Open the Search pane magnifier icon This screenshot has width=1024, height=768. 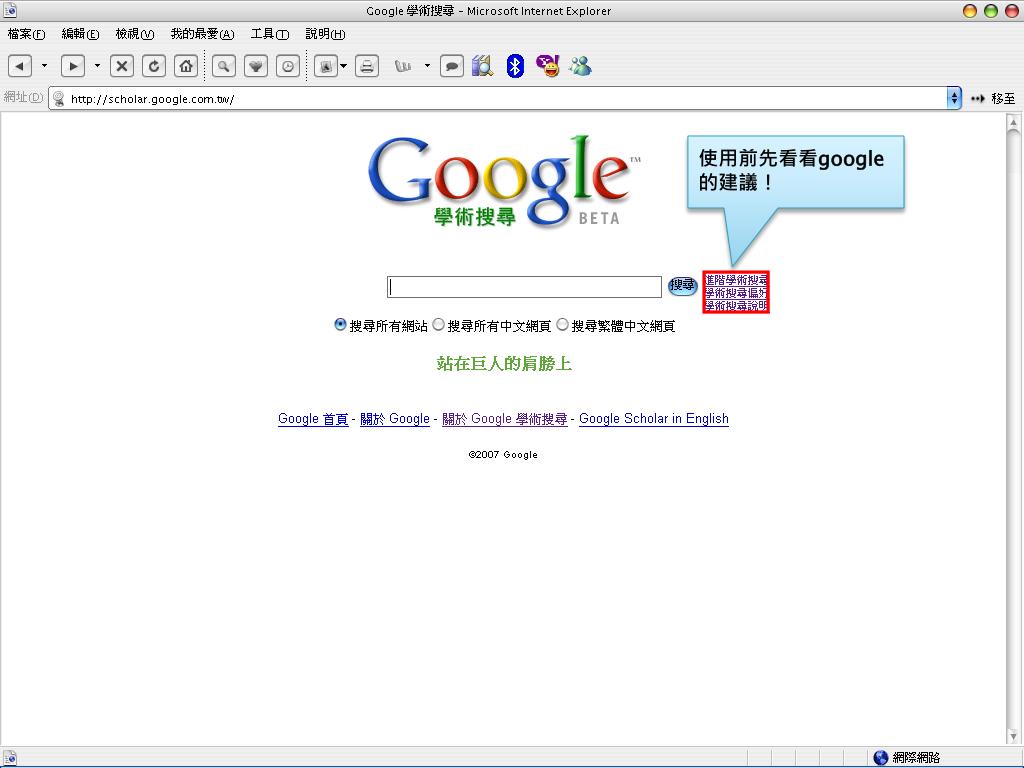[223, 66]
